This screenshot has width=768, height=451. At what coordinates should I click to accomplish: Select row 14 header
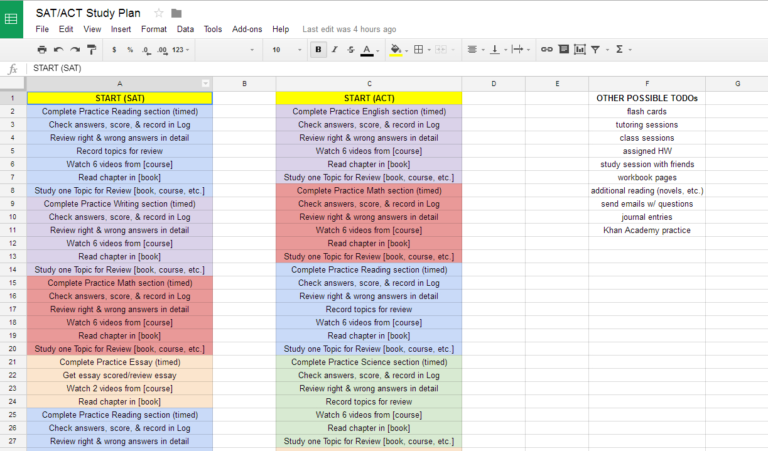13,270
